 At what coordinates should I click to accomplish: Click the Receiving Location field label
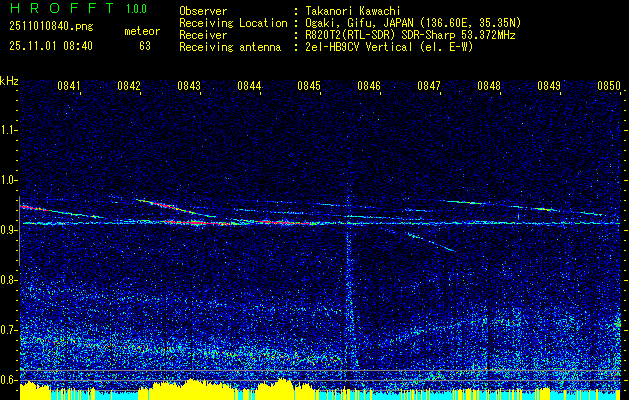233,23
